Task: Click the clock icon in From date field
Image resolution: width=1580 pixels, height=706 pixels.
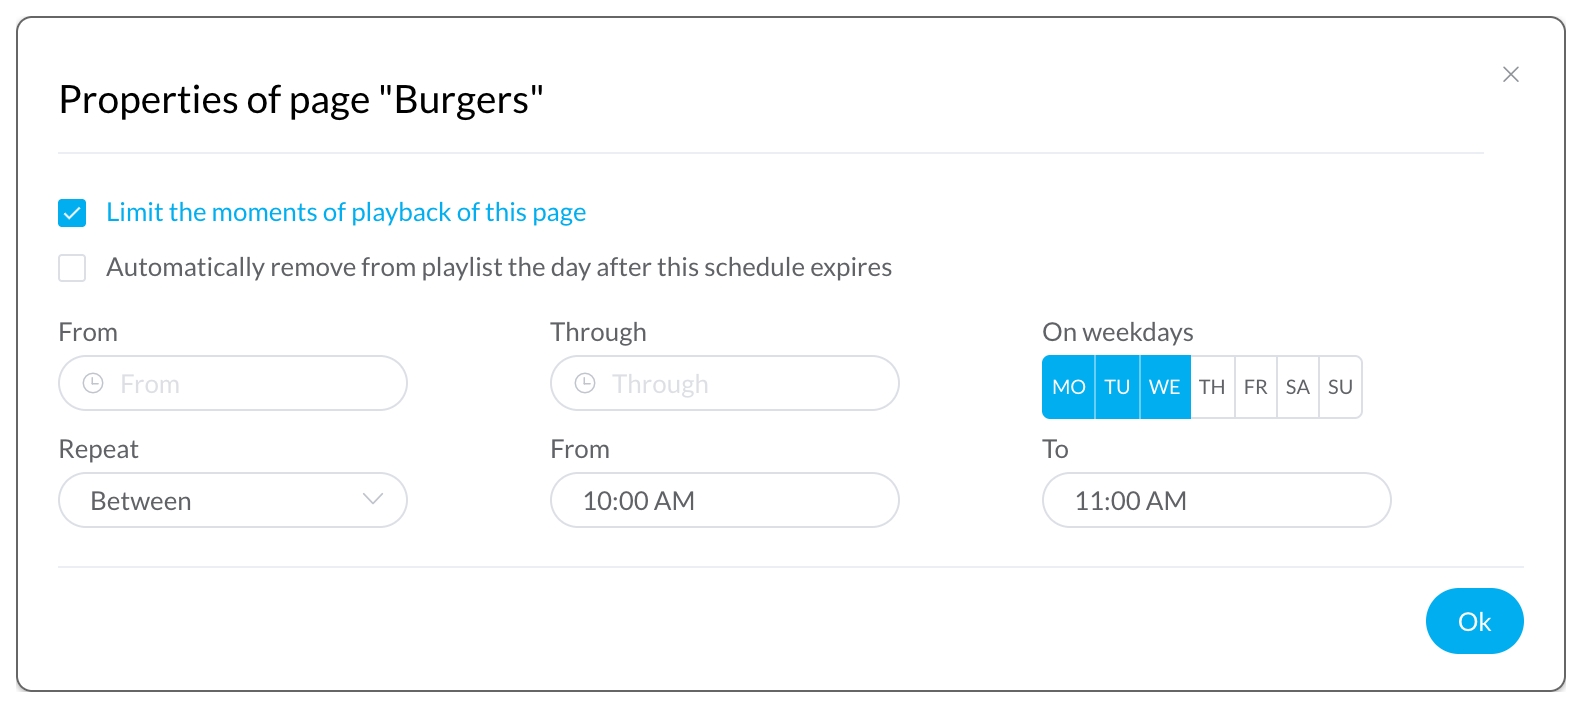Action: [x=93, y=384]
